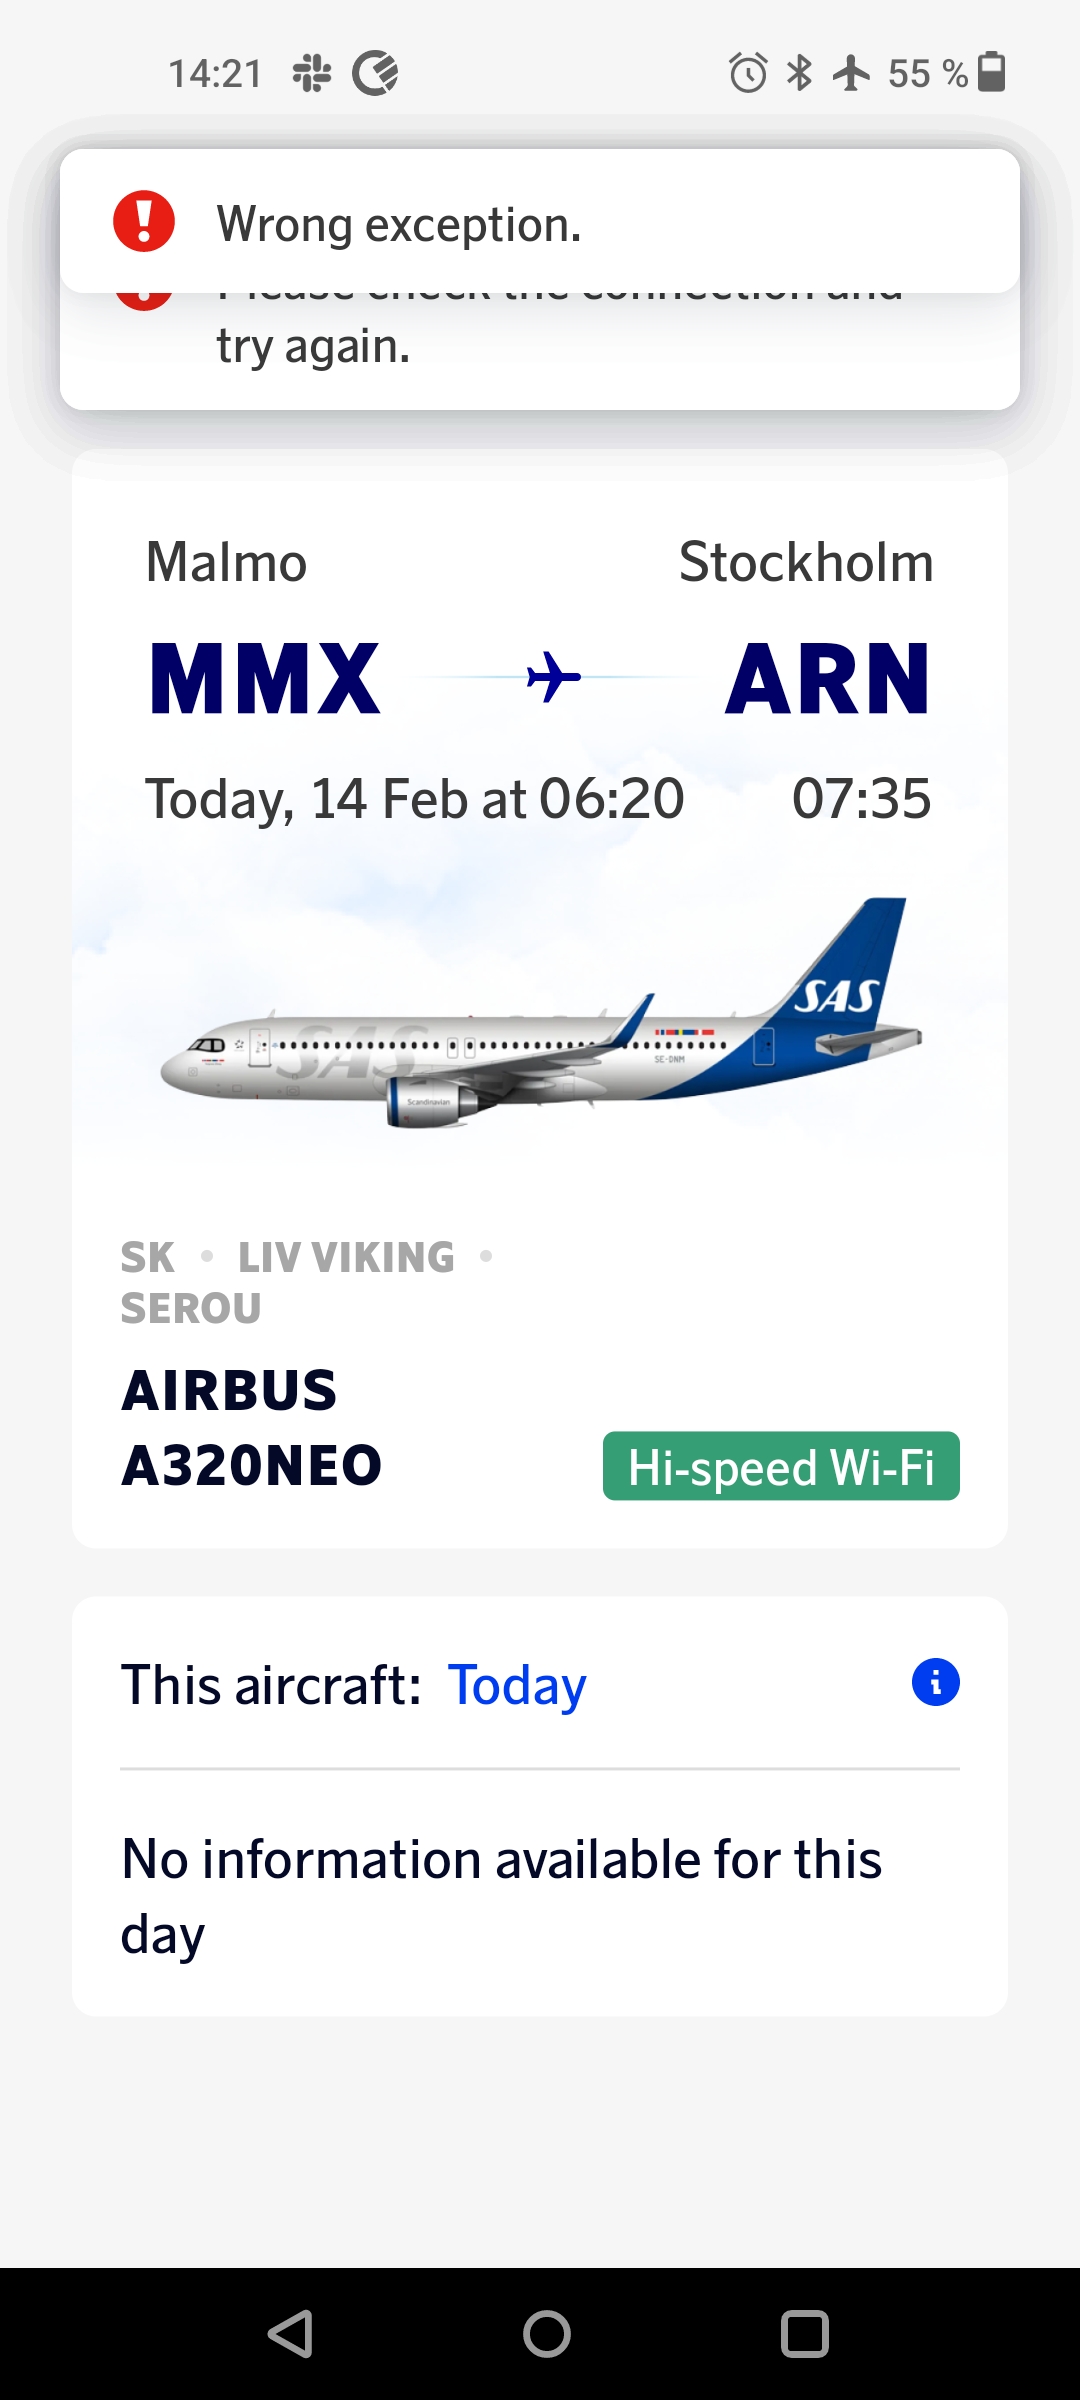Tap the red error icon in notification
The image size is (1080, 2400).
[144, 221]
